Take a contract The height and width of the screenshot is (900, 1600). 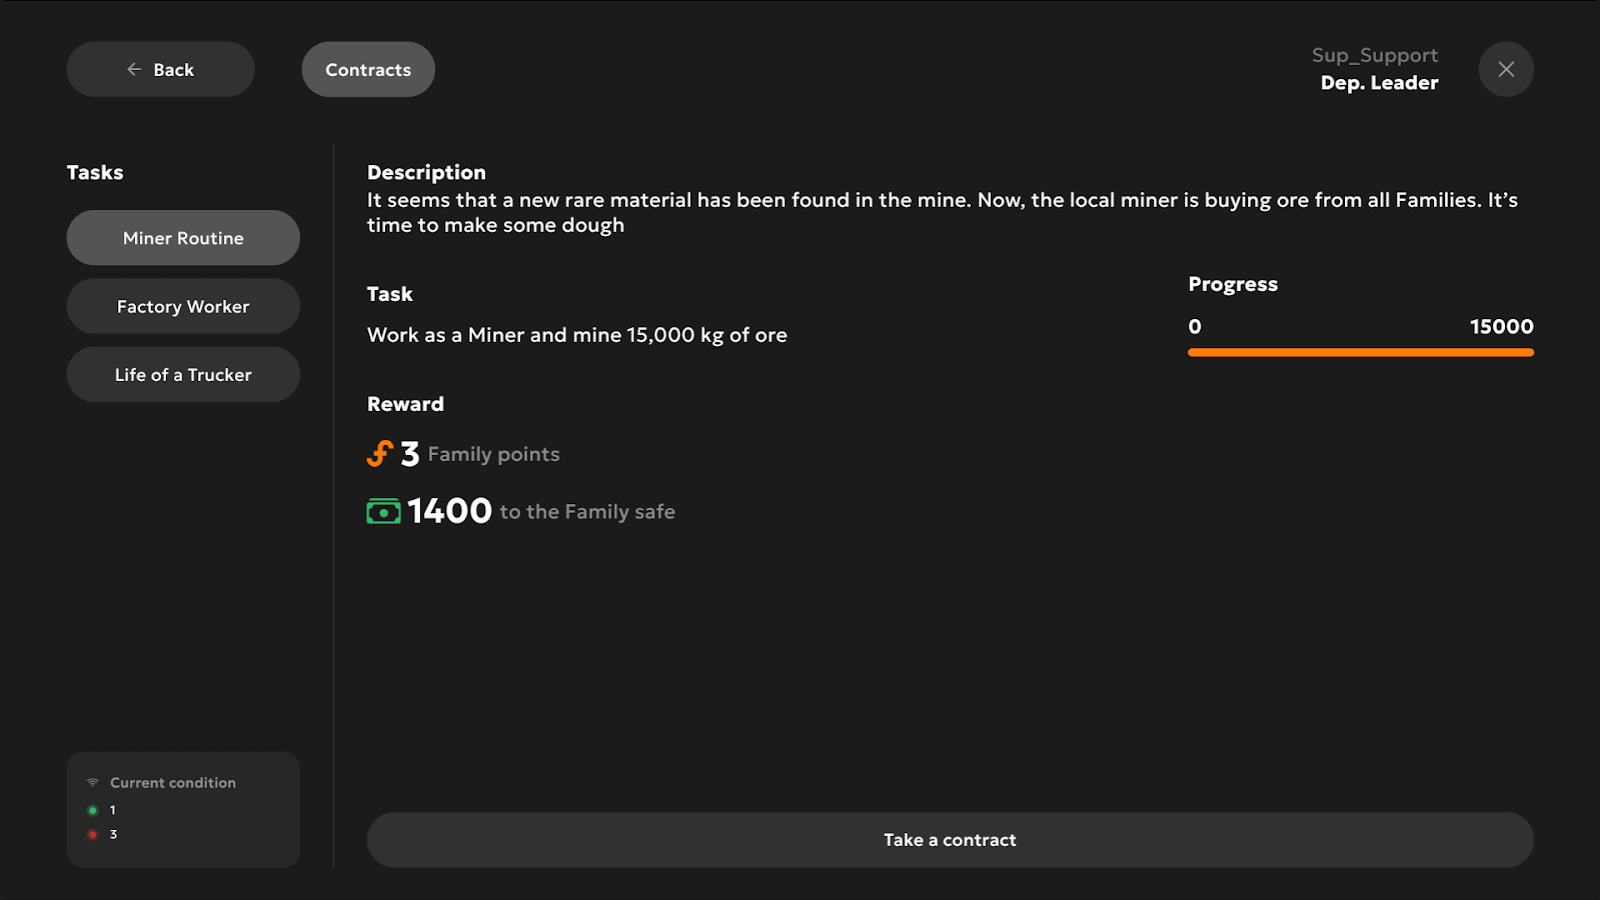(x=950, y=840)
